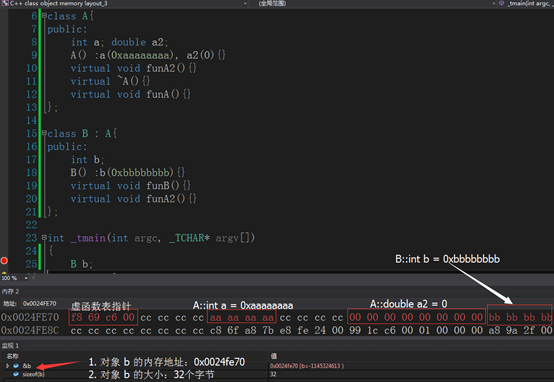This screenshot has width=554, height=382.
Task: Expand the &b watch entry
Action: (7, 366)
